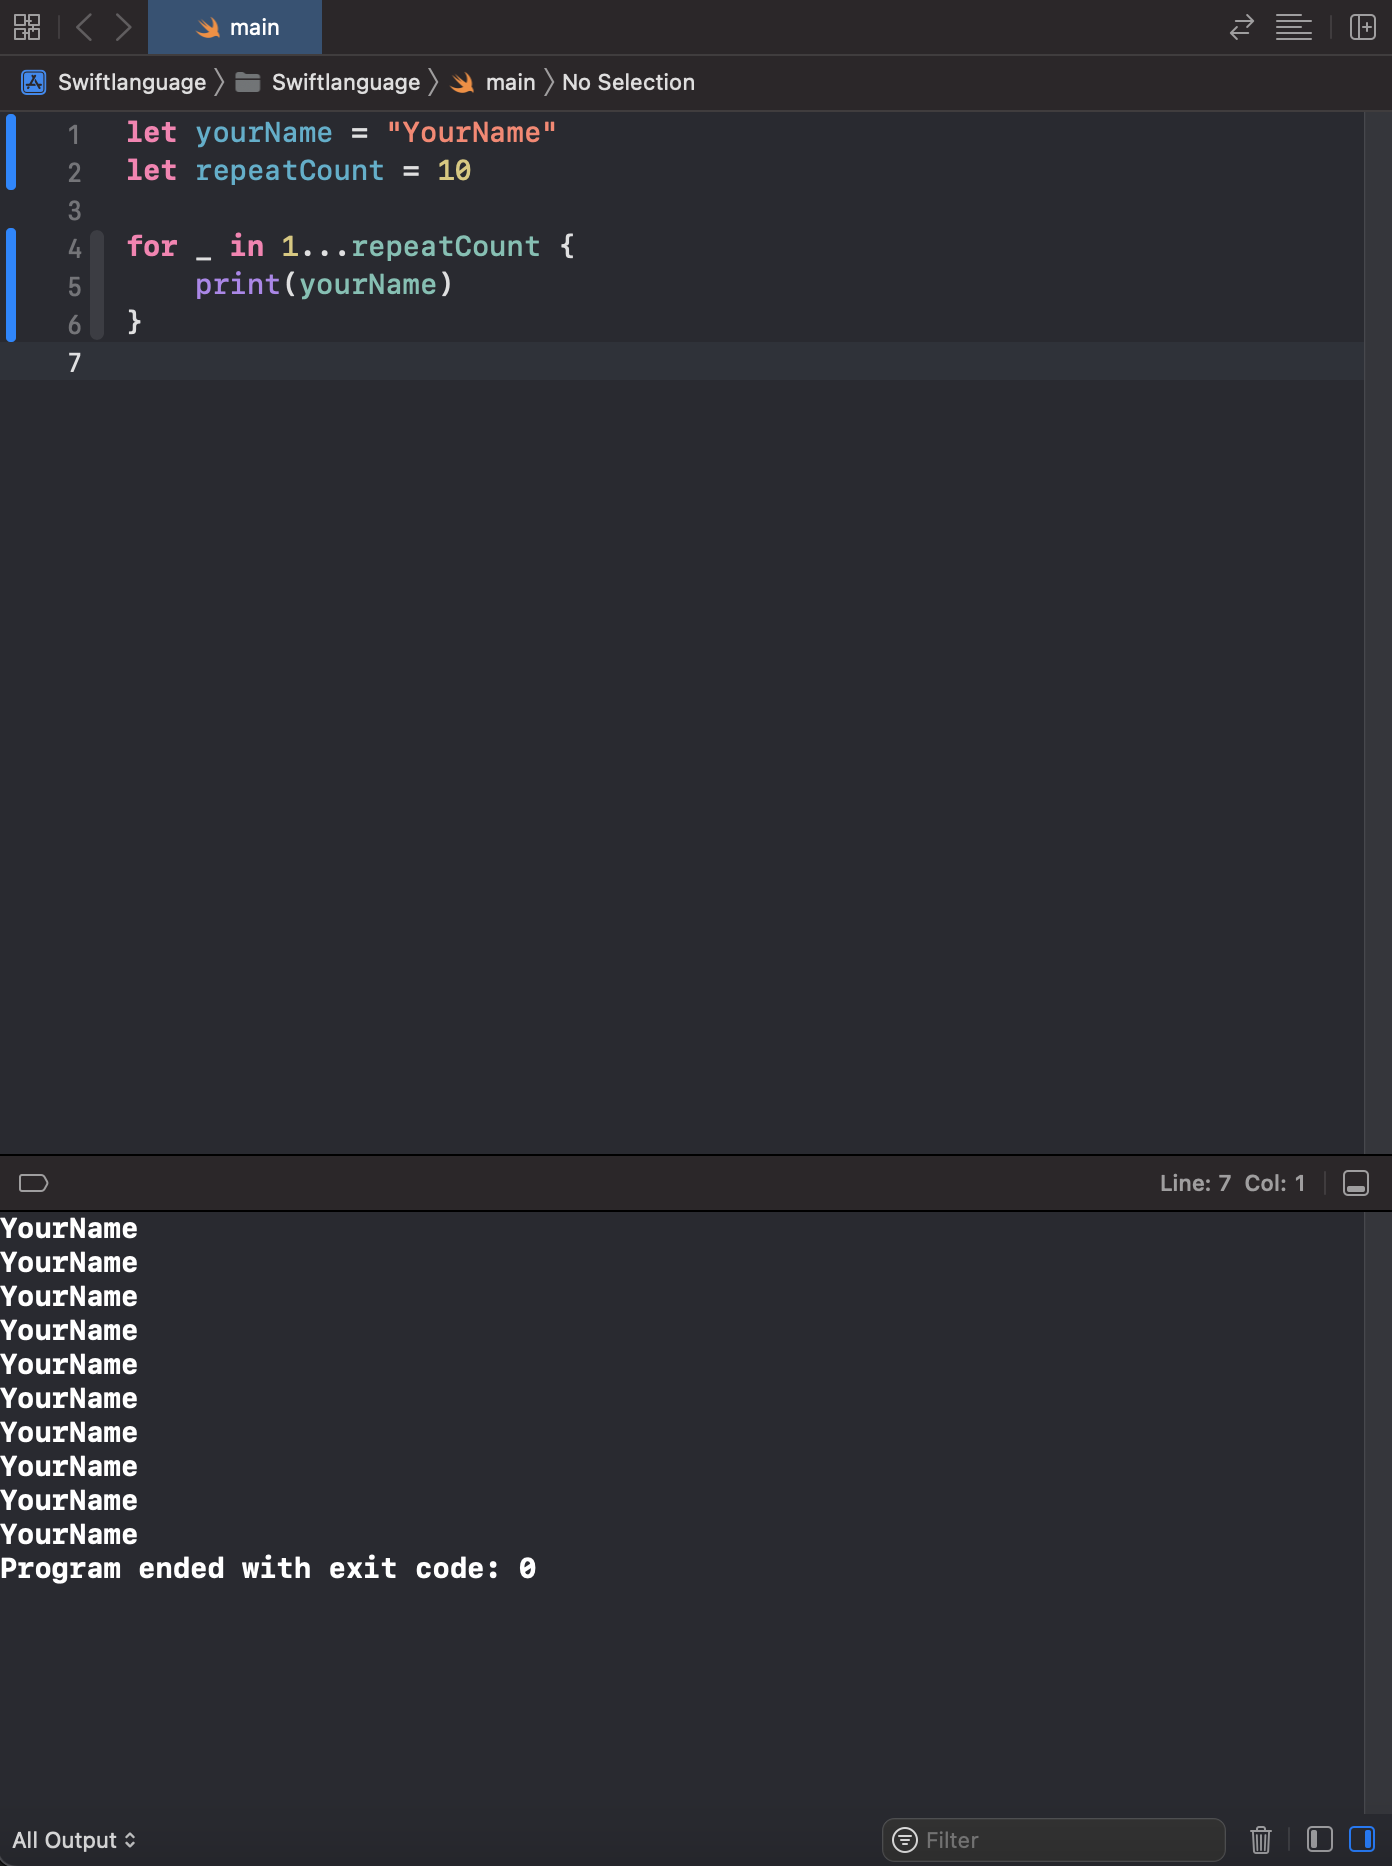Viewport: 1392px width, 1866px height.
Task: Open the Swiftlanguage folder breadcrumb
Action: 345,82
